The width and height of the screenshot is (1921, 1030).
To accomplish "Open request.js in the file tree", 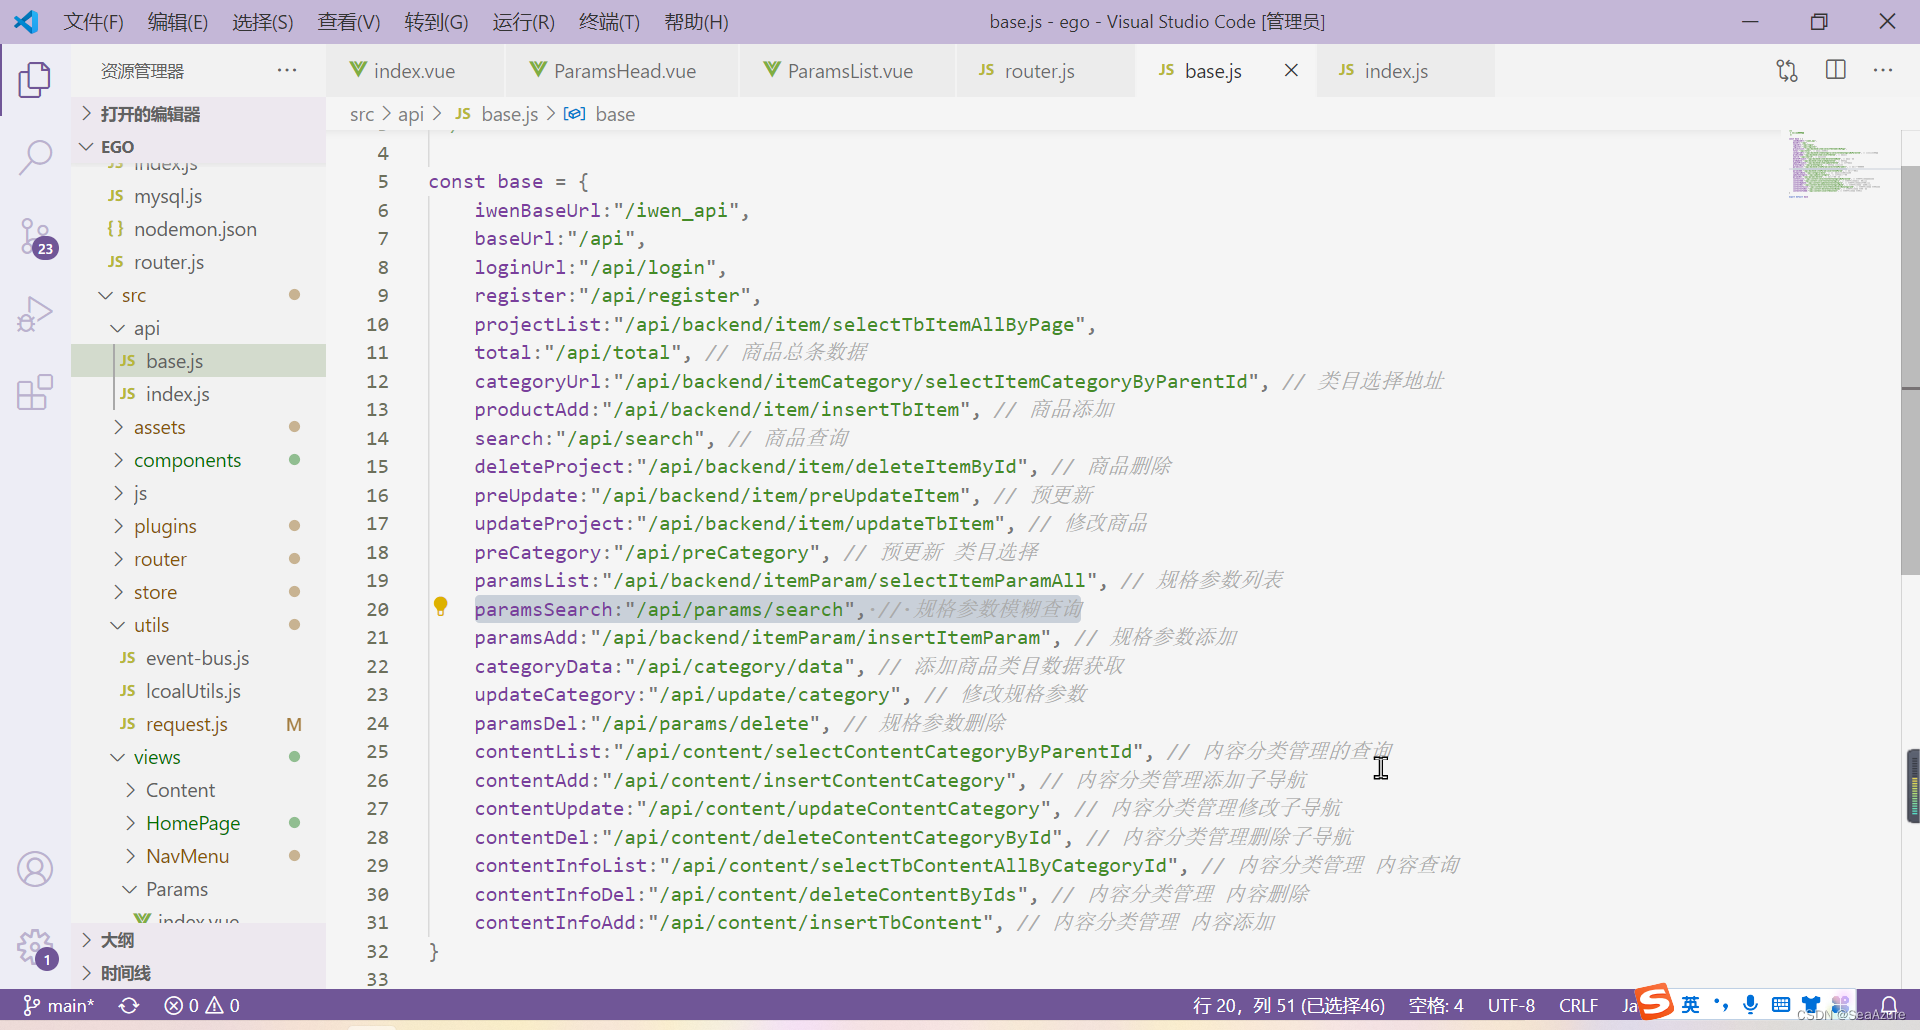I will click(198, 724).
